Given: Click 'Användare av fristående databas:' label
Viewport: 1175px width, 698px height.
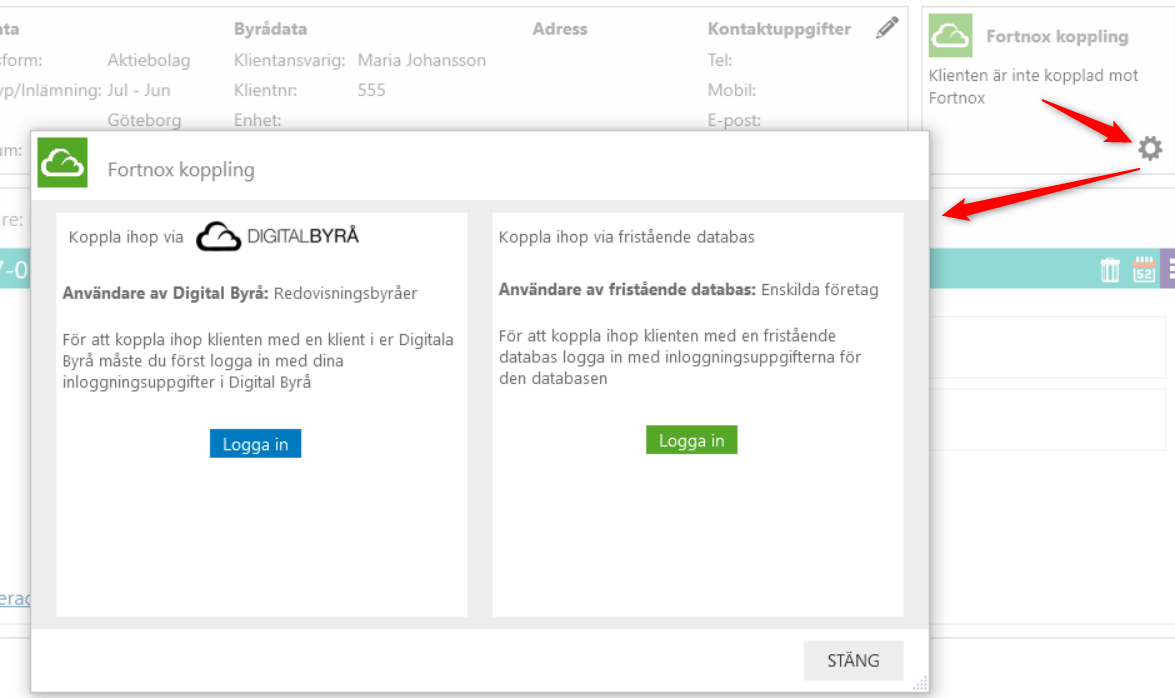Looking at the screenshot, I should (x=627, y=289).
